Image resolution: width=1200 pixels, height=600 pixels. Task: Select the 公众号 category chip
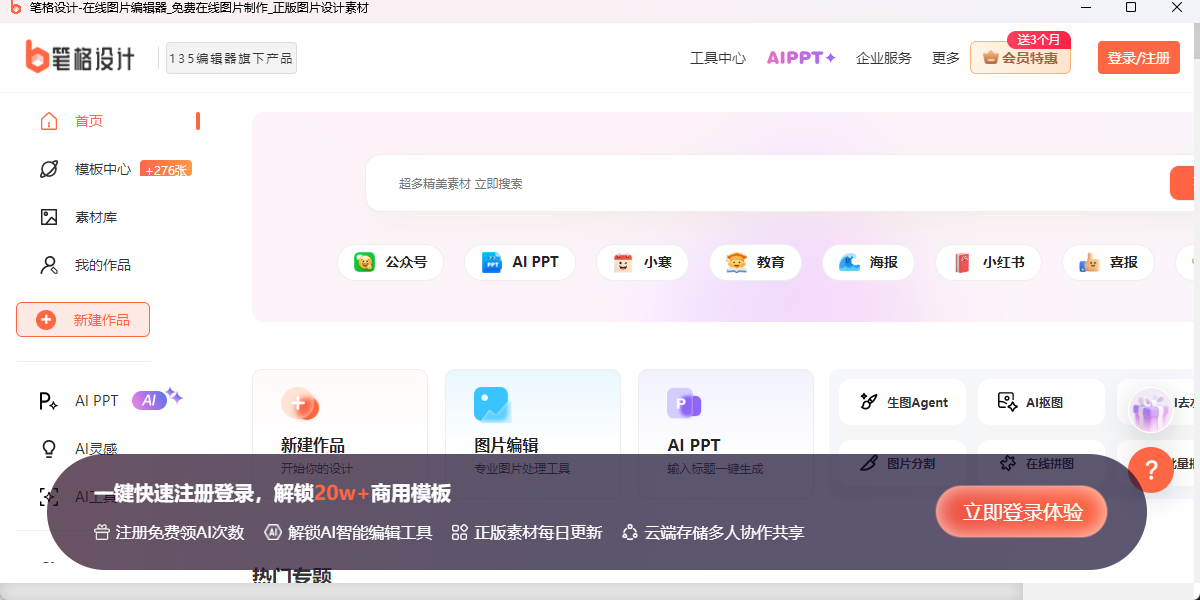point(391,262)
